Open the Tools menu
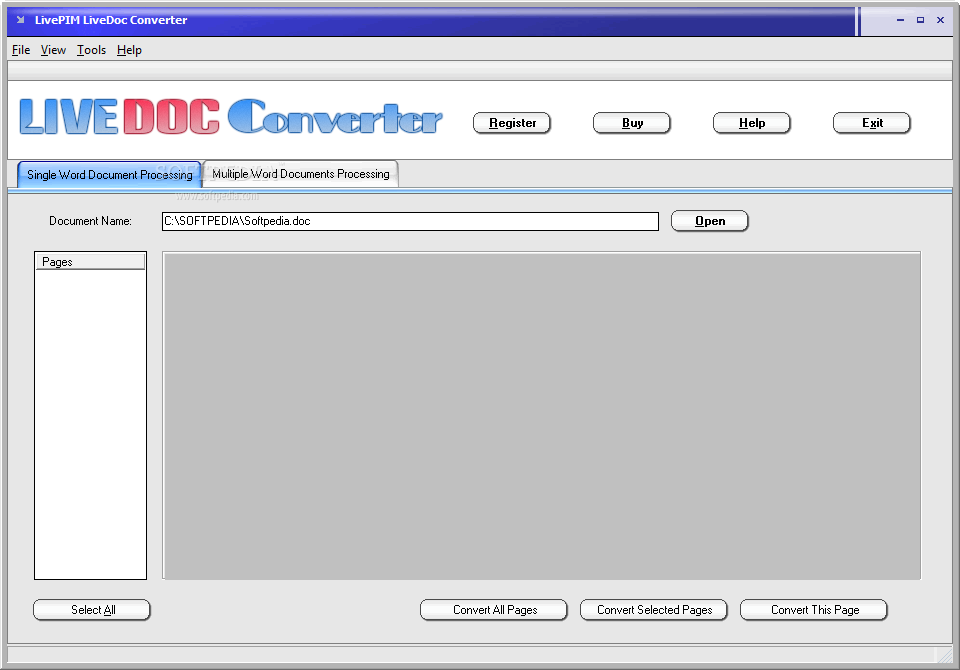Image resolution: width=960 pixels, height=670 pixels. (91, 50)
